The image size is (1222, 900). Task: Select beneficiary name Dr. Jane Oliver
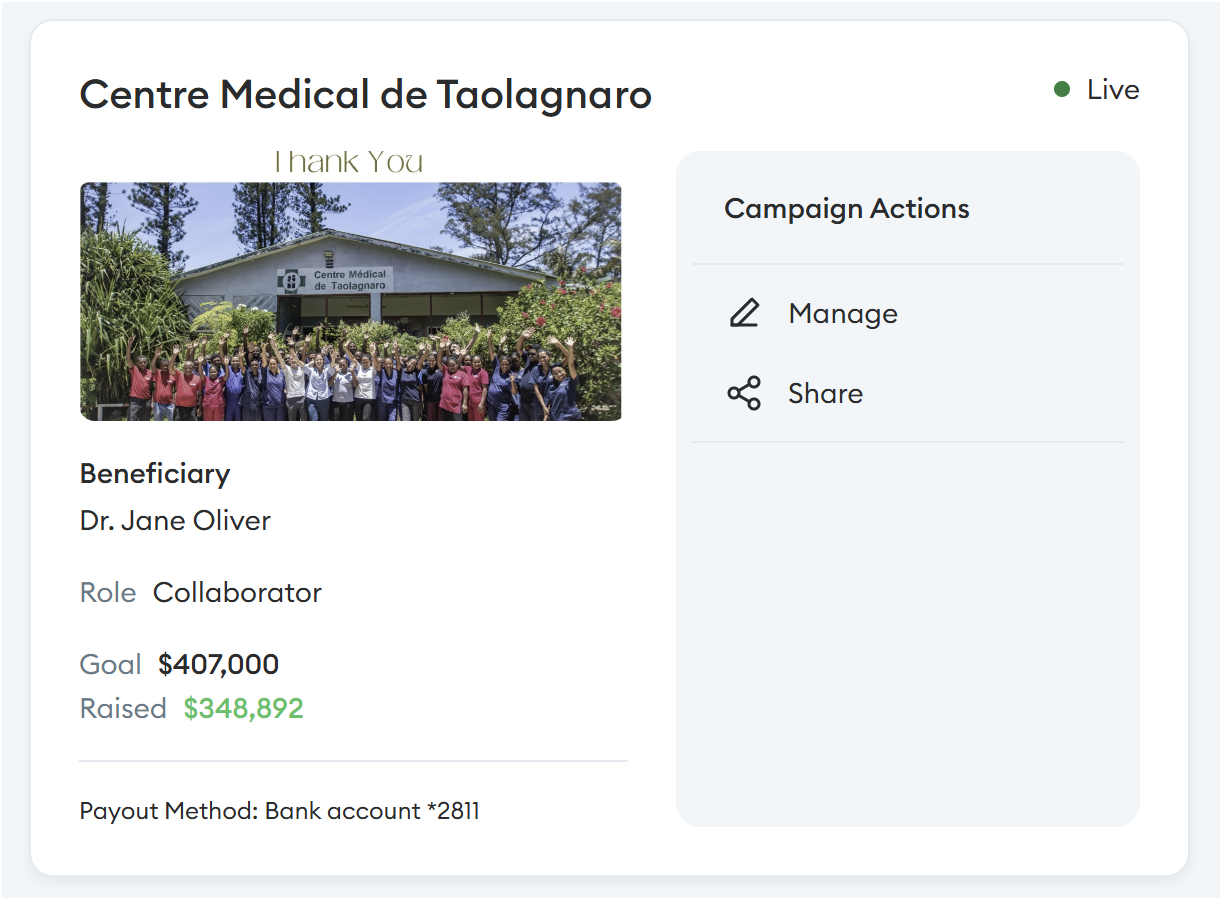pos(175,521)
